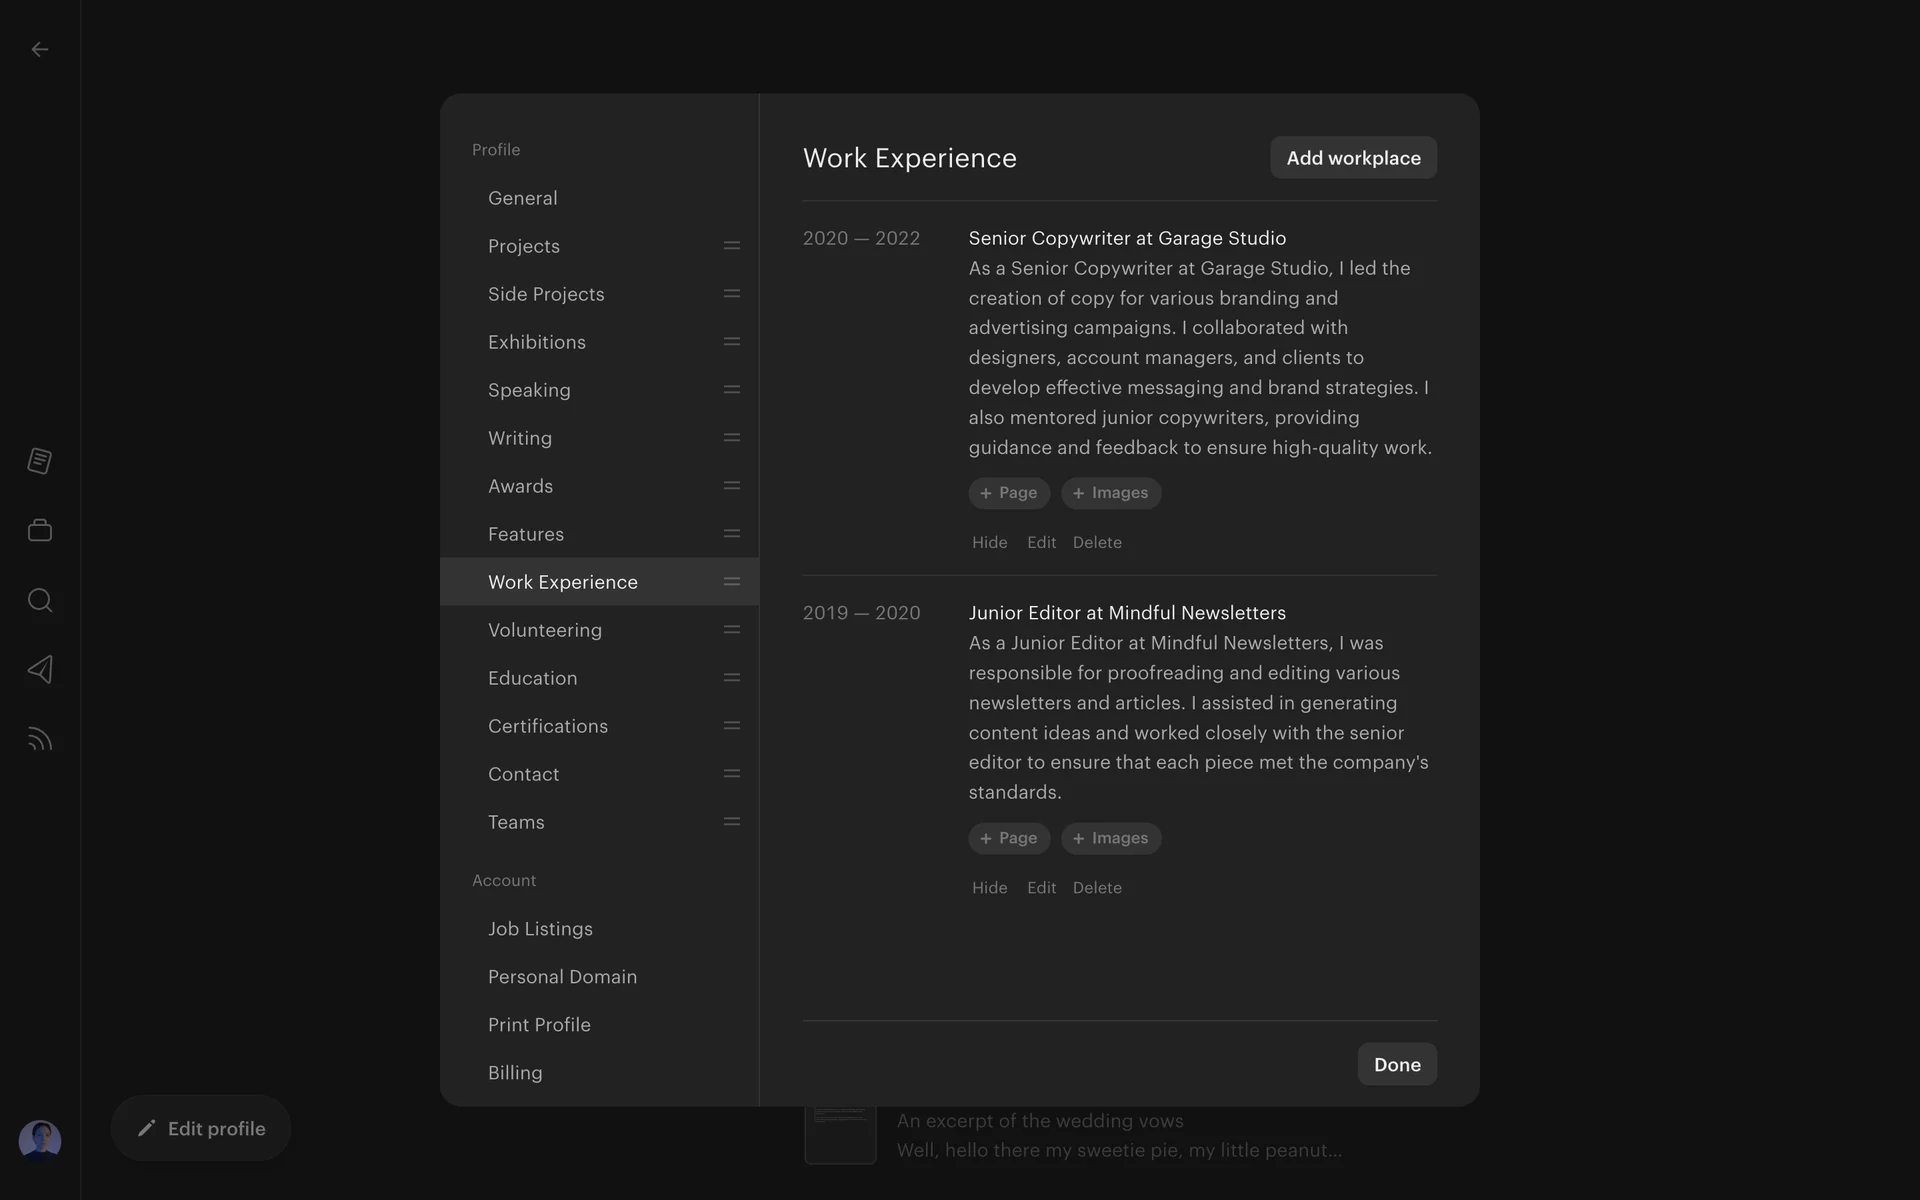Open the paper plane messages icon
The height and width of the screenshot is (1200, 1920).
pyautogui.click(x=40, y=669)
